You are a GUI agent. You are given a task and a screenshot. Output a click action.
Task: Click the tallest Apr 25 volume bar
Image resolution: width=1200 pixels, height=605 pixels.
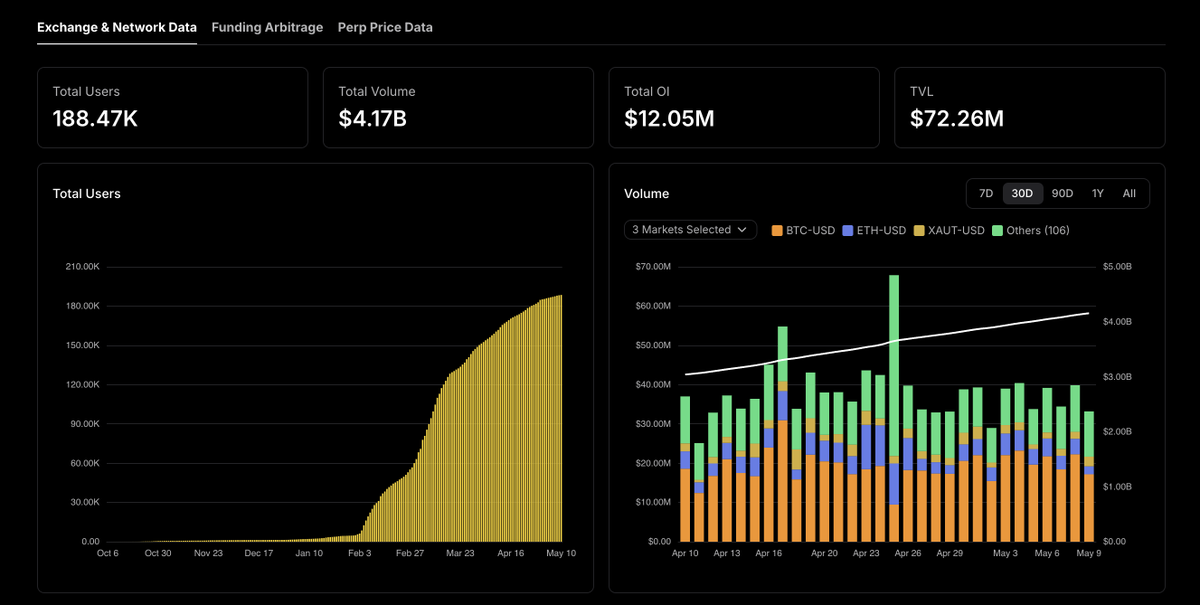pos(893,408)
